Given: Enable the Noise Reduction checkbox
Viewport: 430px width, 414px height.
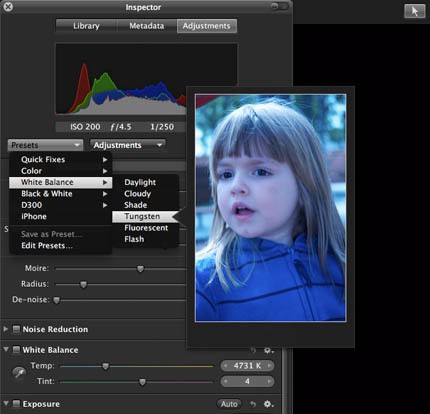Looking at the screenshot, I should (x=16, y=329).
